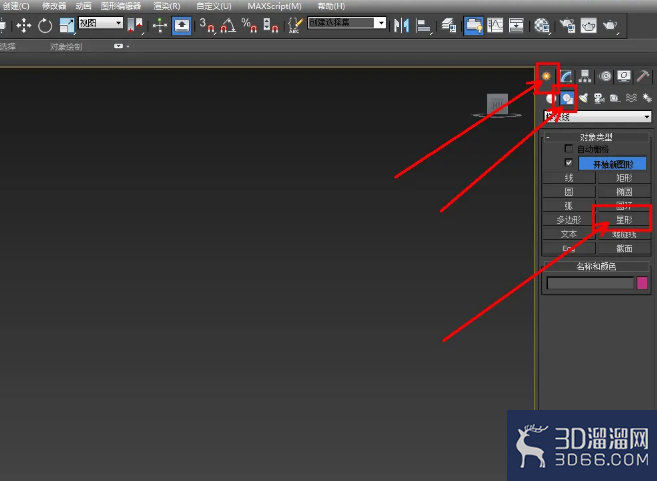Switch to the Utilities hammer tab
657x481 pixels.
[643, 76]
